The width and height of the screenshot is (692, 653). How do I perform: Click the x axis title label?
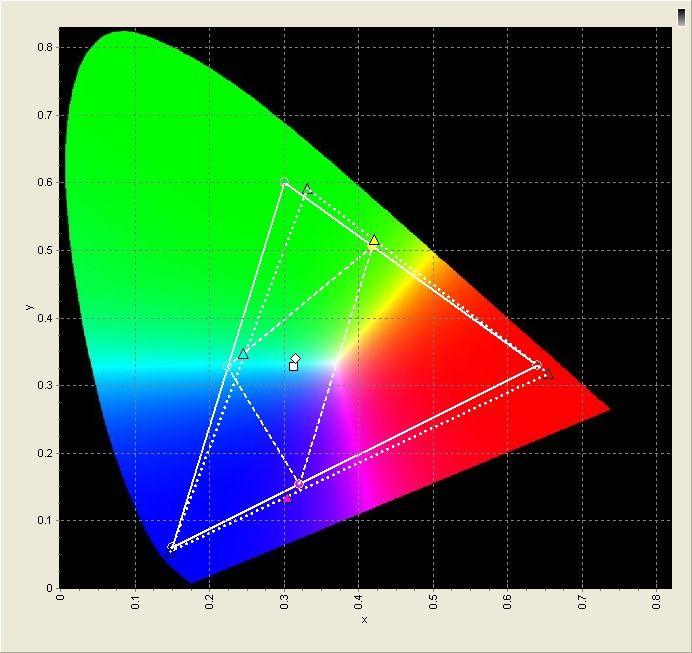[x=364, y=620]
